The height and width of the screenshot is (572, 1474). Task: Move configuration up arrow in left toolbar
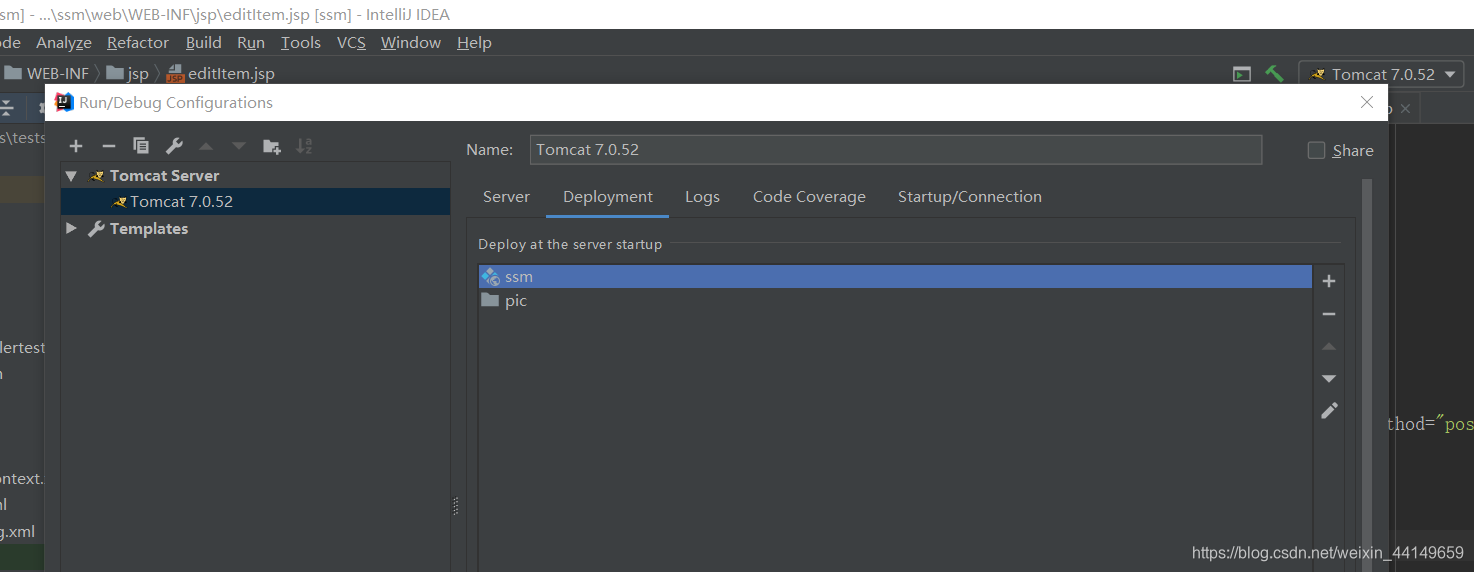pos(206,146)
